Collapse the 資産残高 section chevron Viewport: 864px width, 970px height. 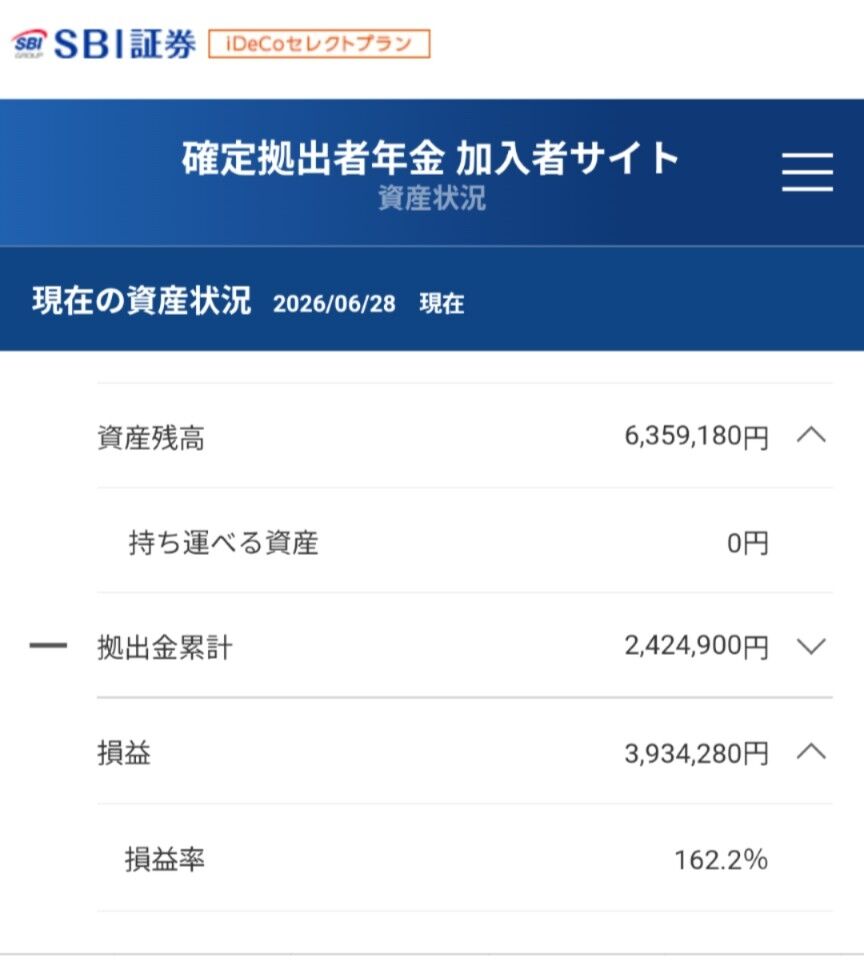[811, 436]
